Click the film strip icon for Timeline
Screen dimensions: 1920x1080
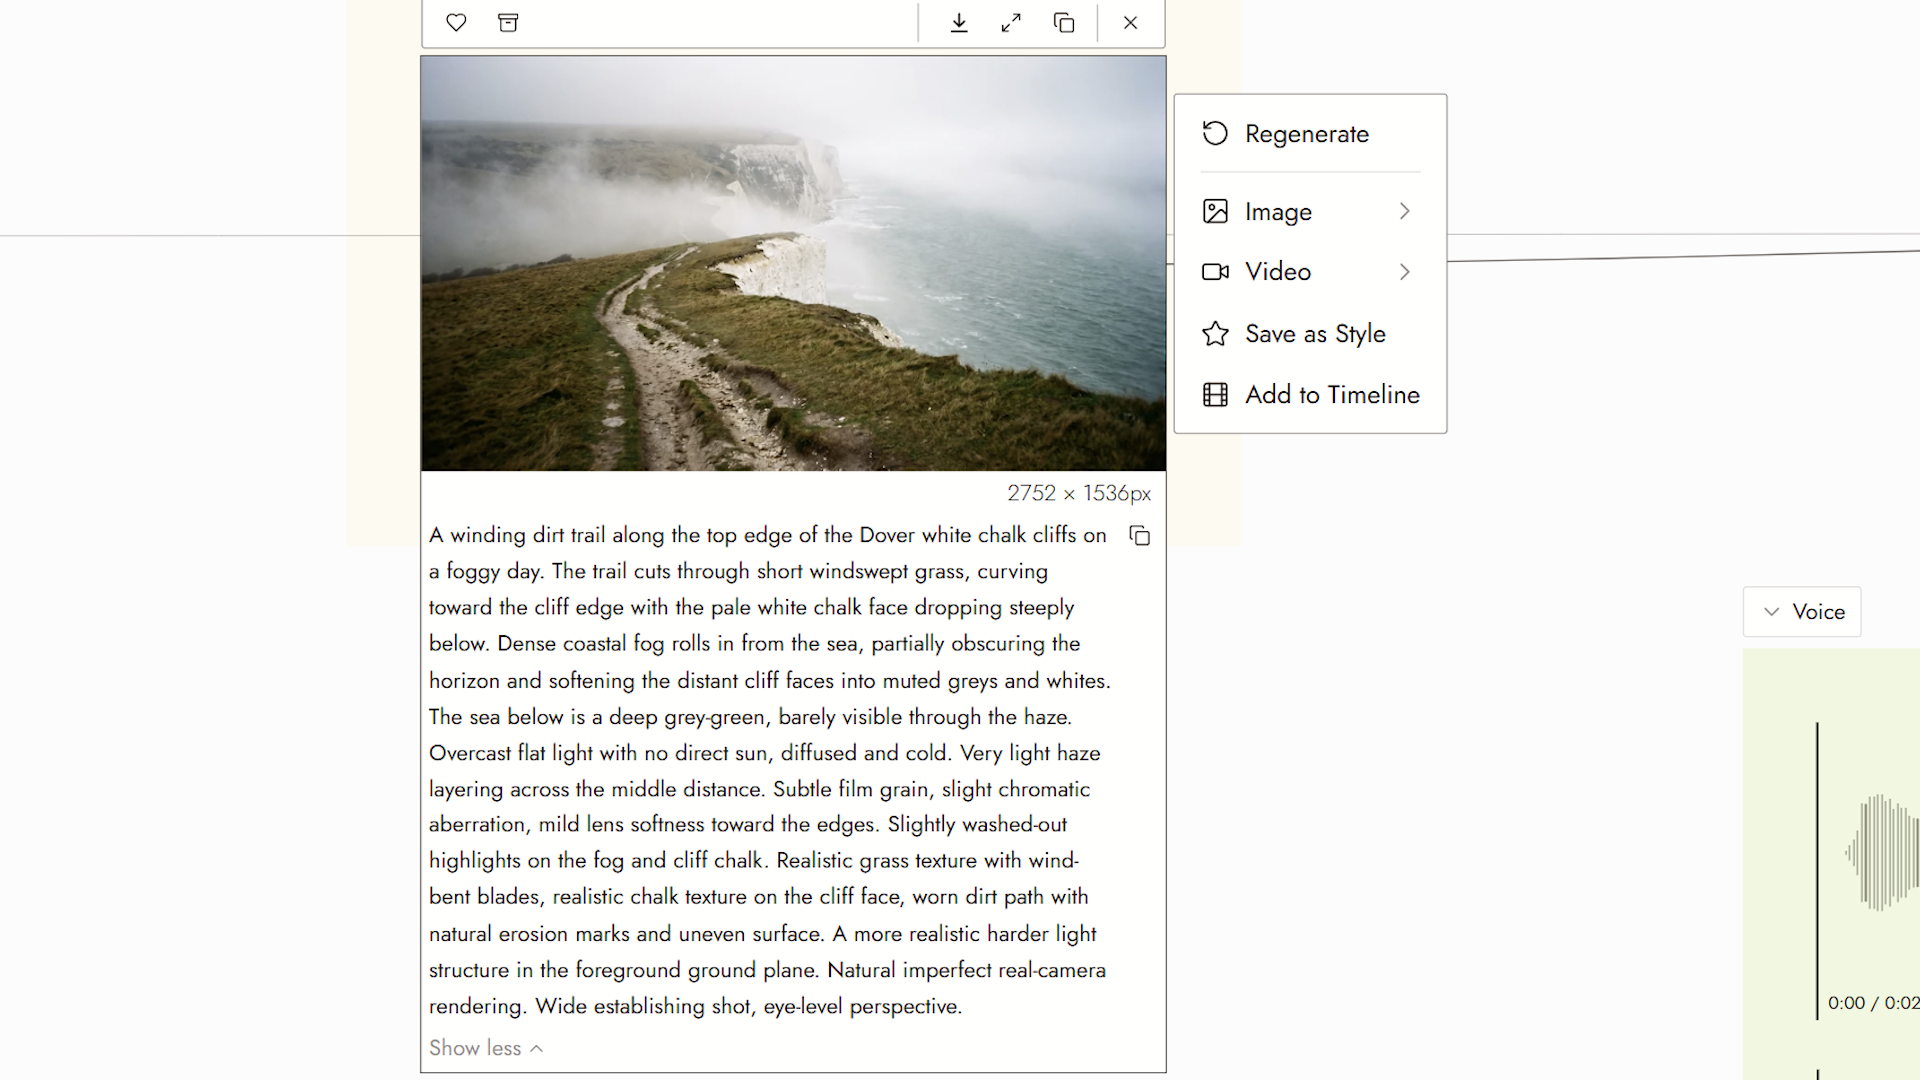(1215, 395)
